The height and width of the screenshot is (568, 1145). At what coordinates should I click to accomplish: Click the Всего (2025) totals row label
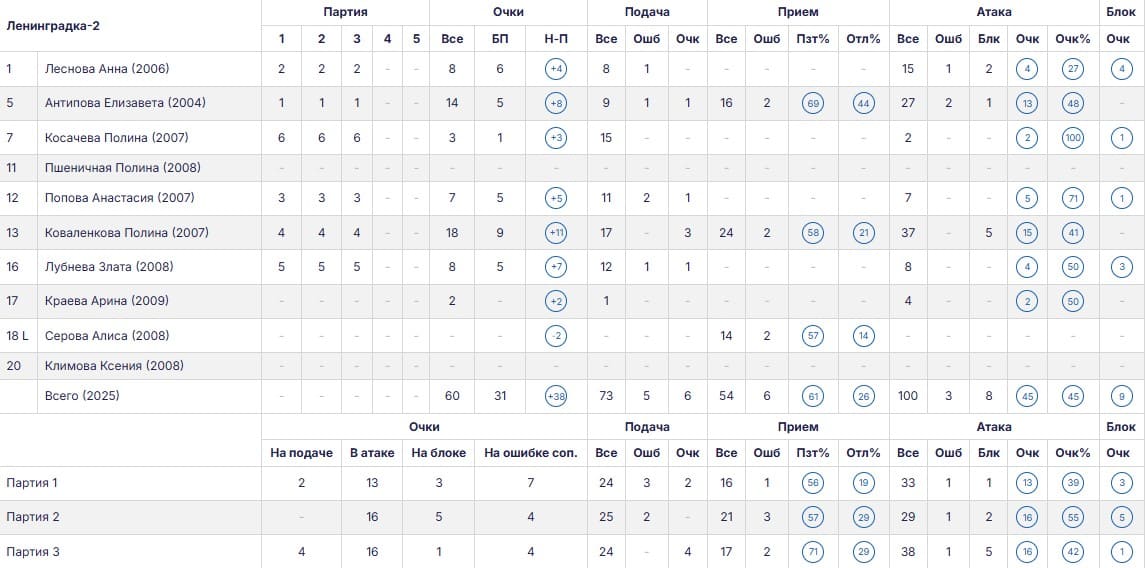click(82, 396)
